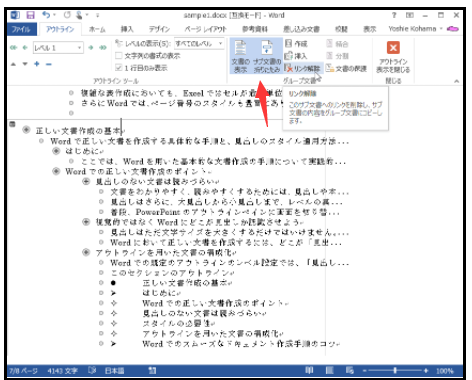The image size is (472, 380).
Task: Toggle 文字列の書式の表示 checkbox
Action: 118,56
